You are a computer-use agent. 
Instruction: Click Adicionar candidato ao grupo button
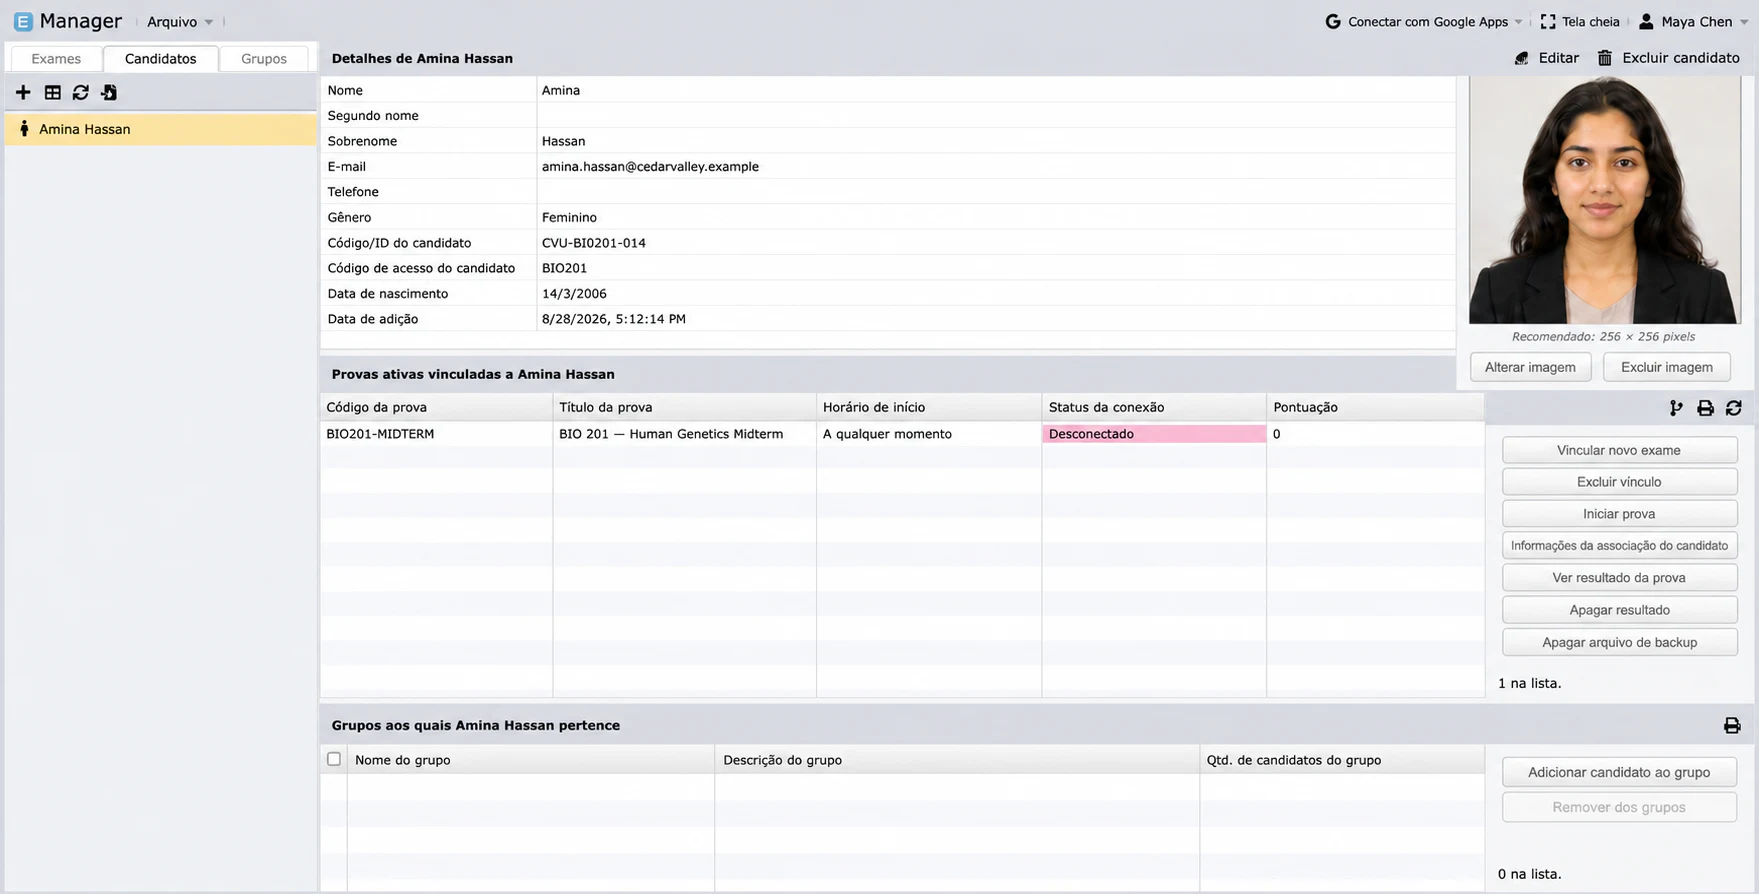[x=1619, y=772]
